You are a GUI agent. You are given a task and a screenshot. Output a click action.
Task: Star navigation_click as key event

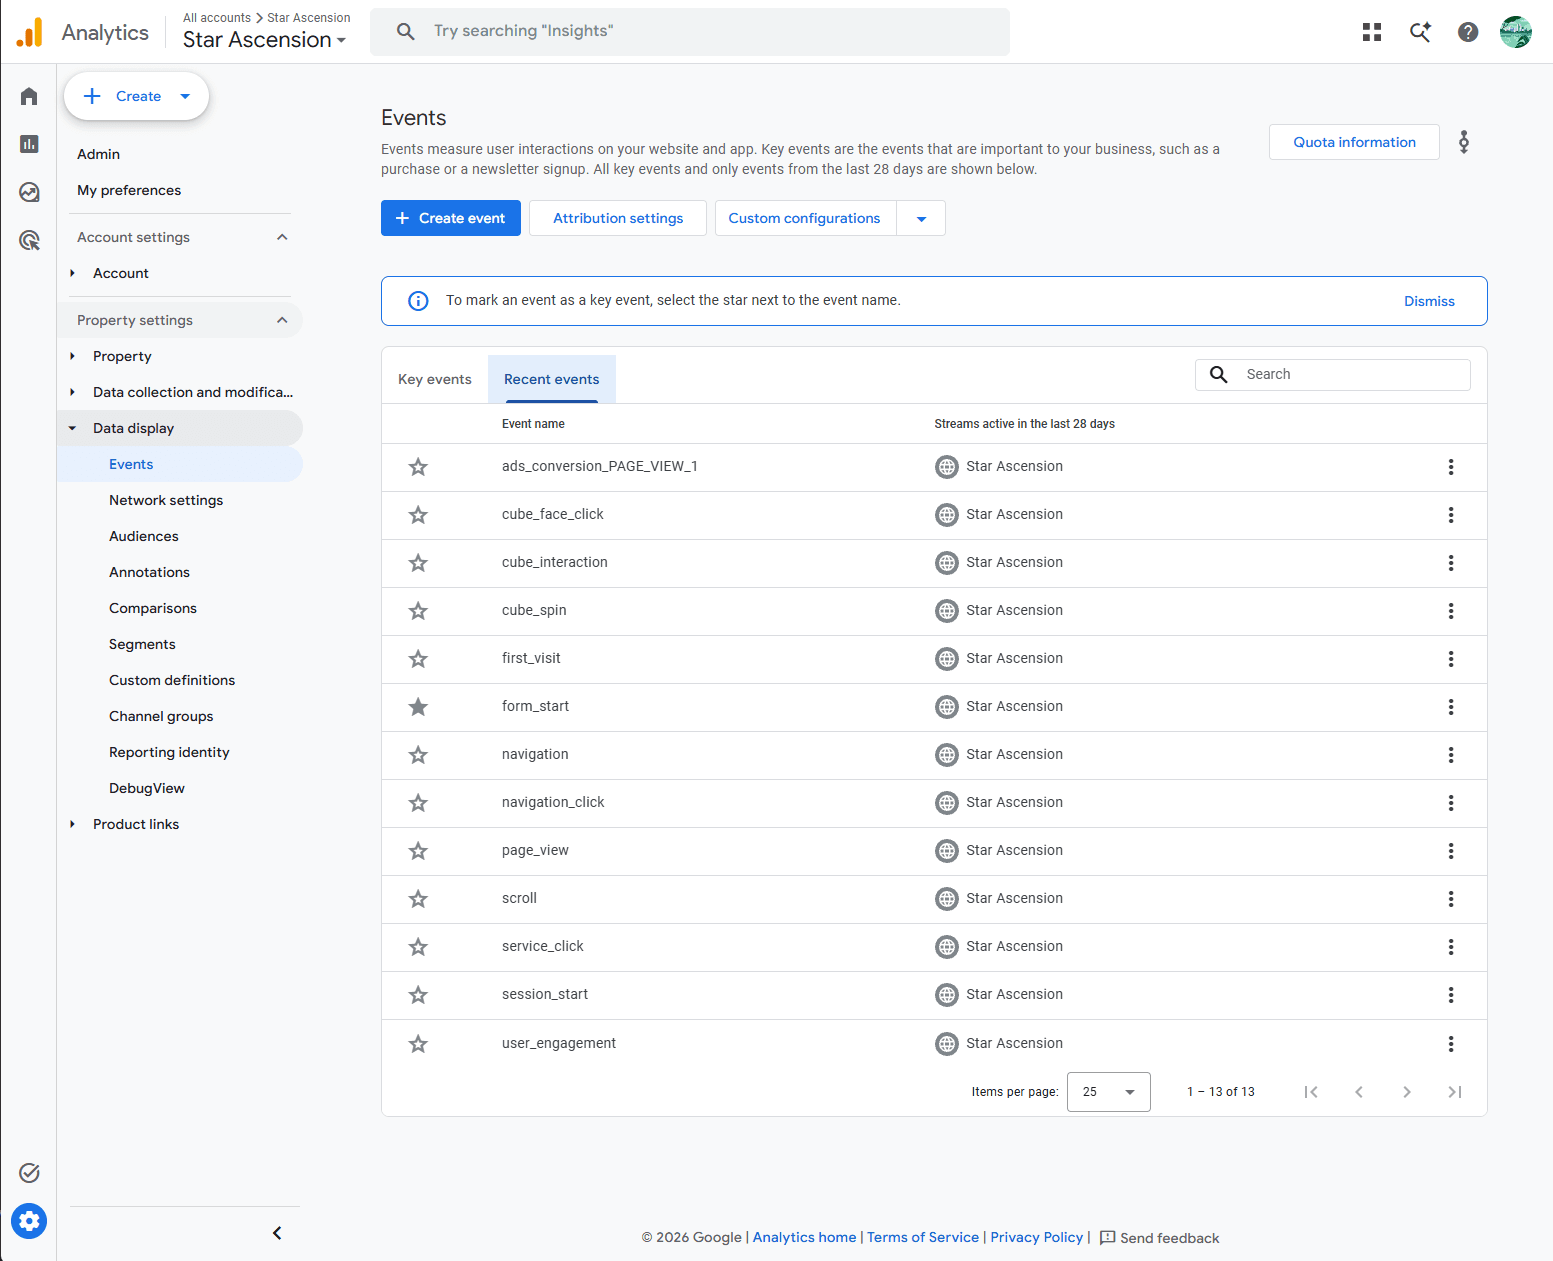pyautogui.click(x=418, y=803)
